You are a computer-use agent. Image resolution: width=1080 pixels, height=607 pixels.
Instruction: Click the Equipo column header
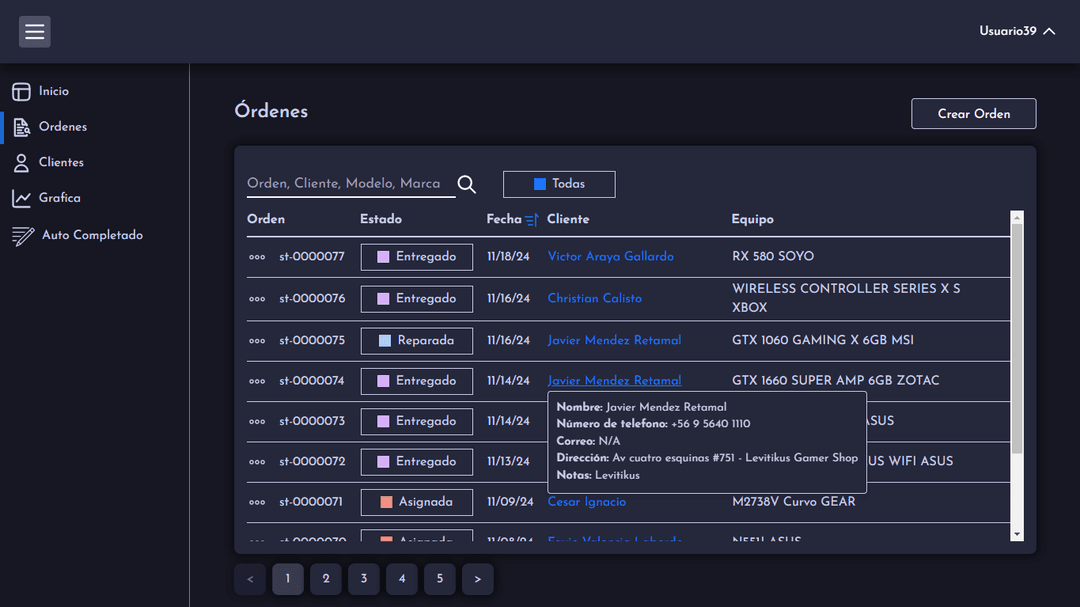[752, 219]
